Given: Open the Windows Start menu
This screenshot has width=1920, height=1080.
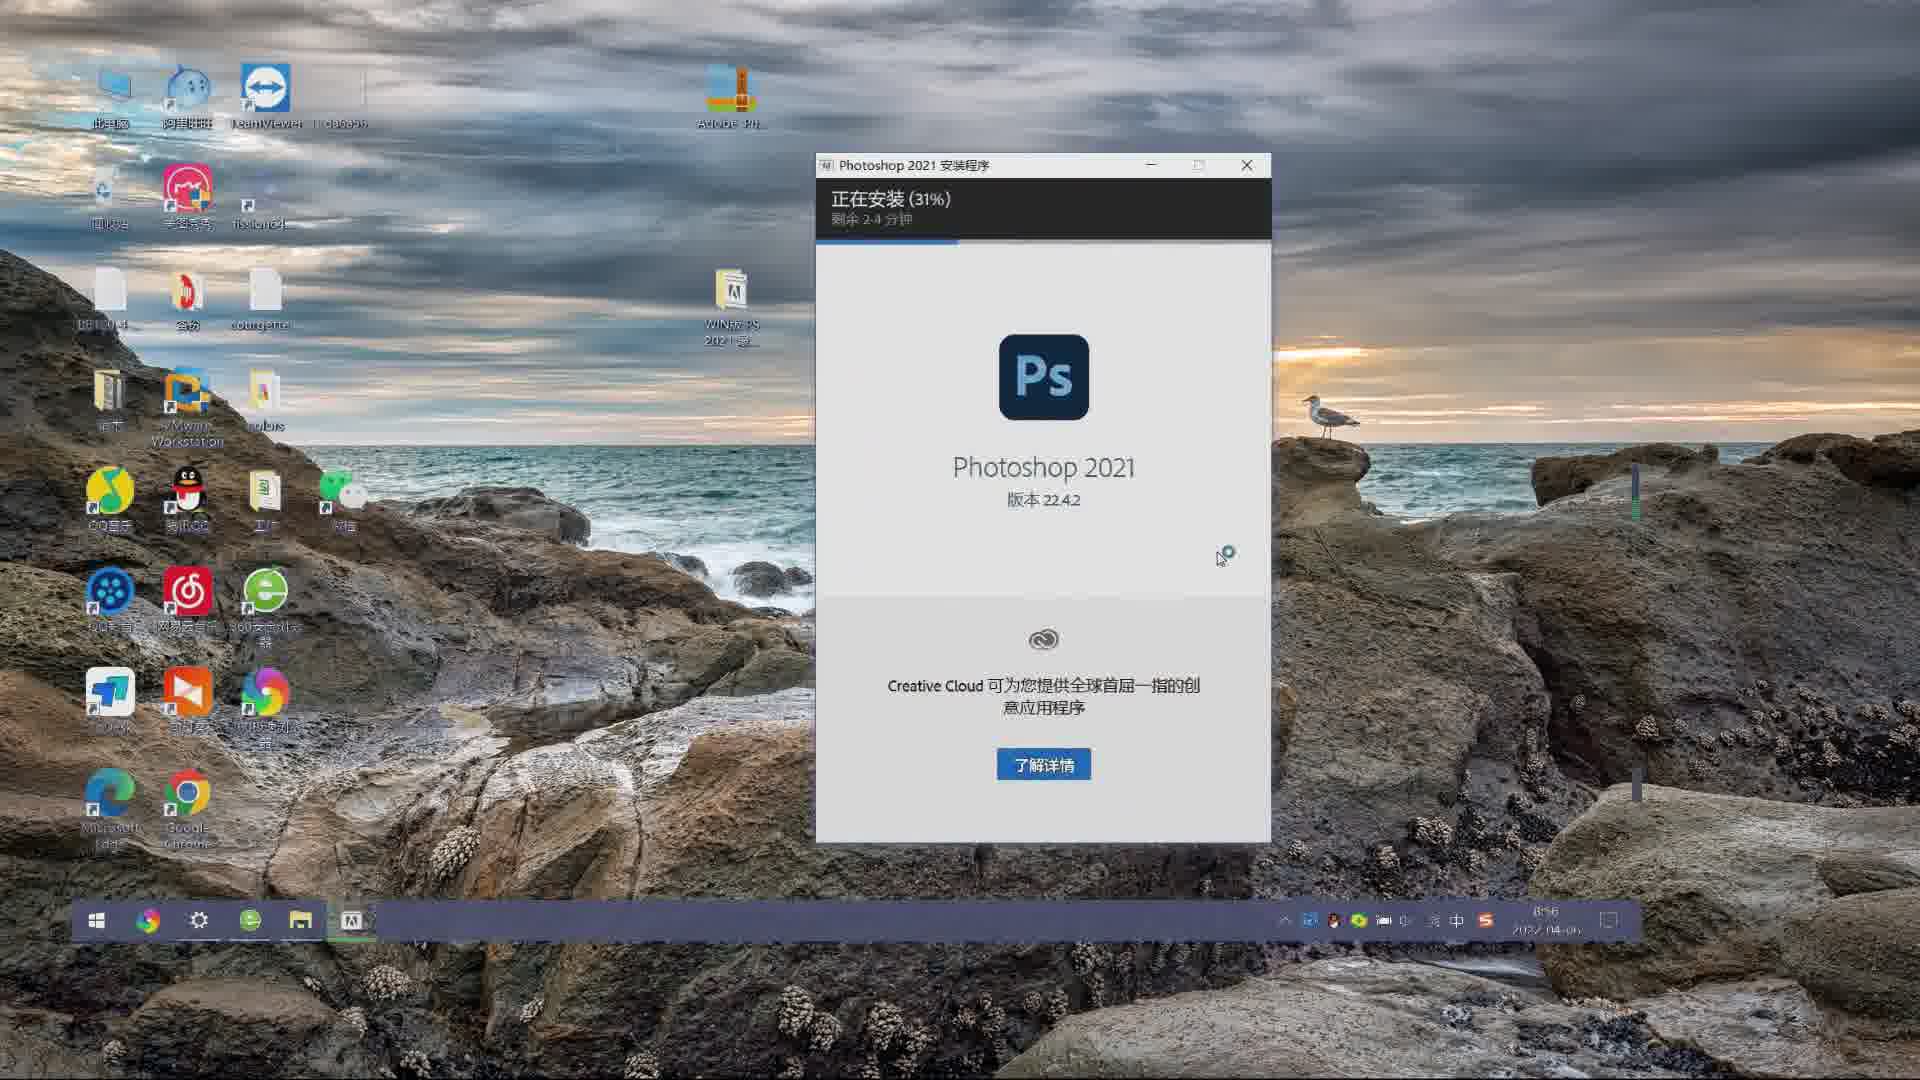Looking at the screenshot, I should pos(97,920).
